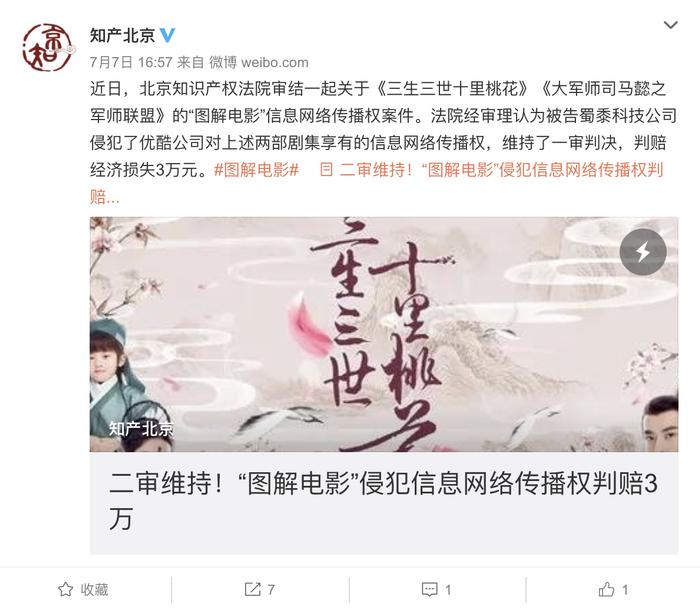700x610 pixels.
Task: Expand the post options chevron menu
Action: point(671,25)
